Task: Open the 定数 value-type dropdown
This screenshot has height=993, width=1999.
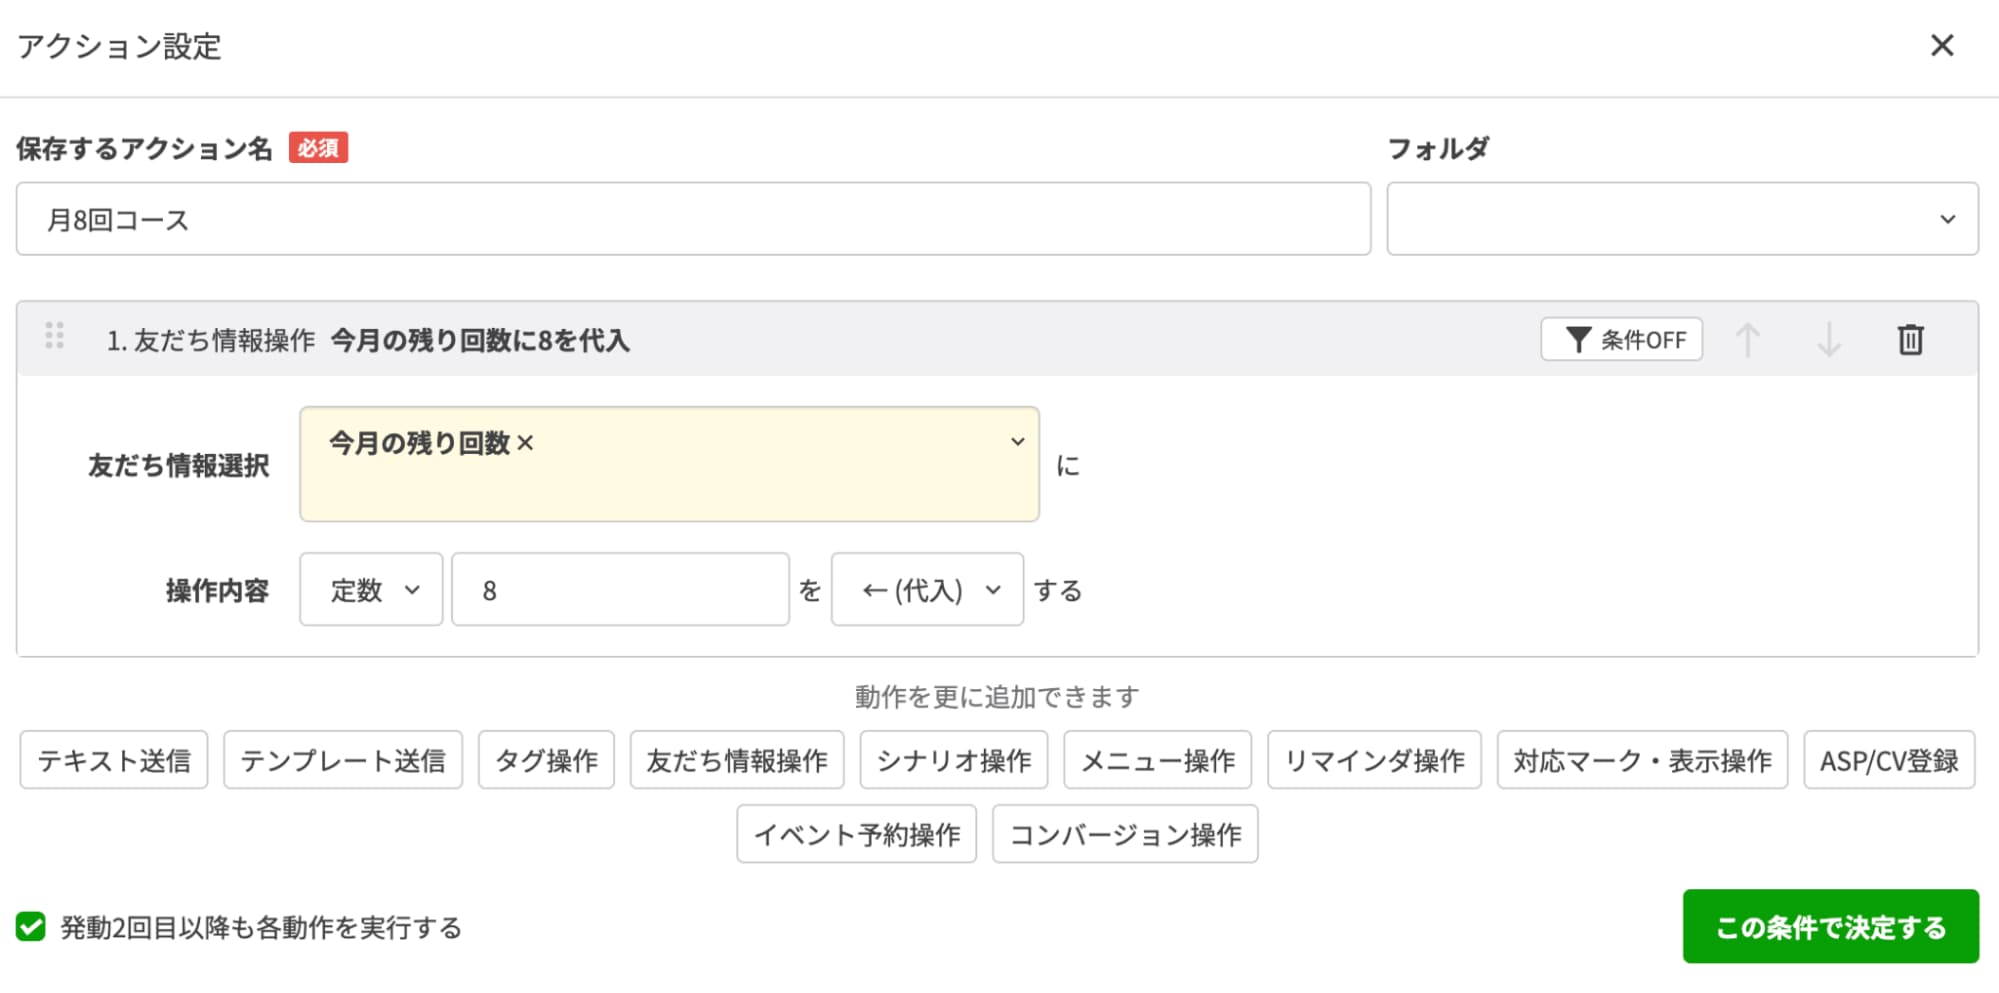Action: pyautogui.click(x=370, y=590)
